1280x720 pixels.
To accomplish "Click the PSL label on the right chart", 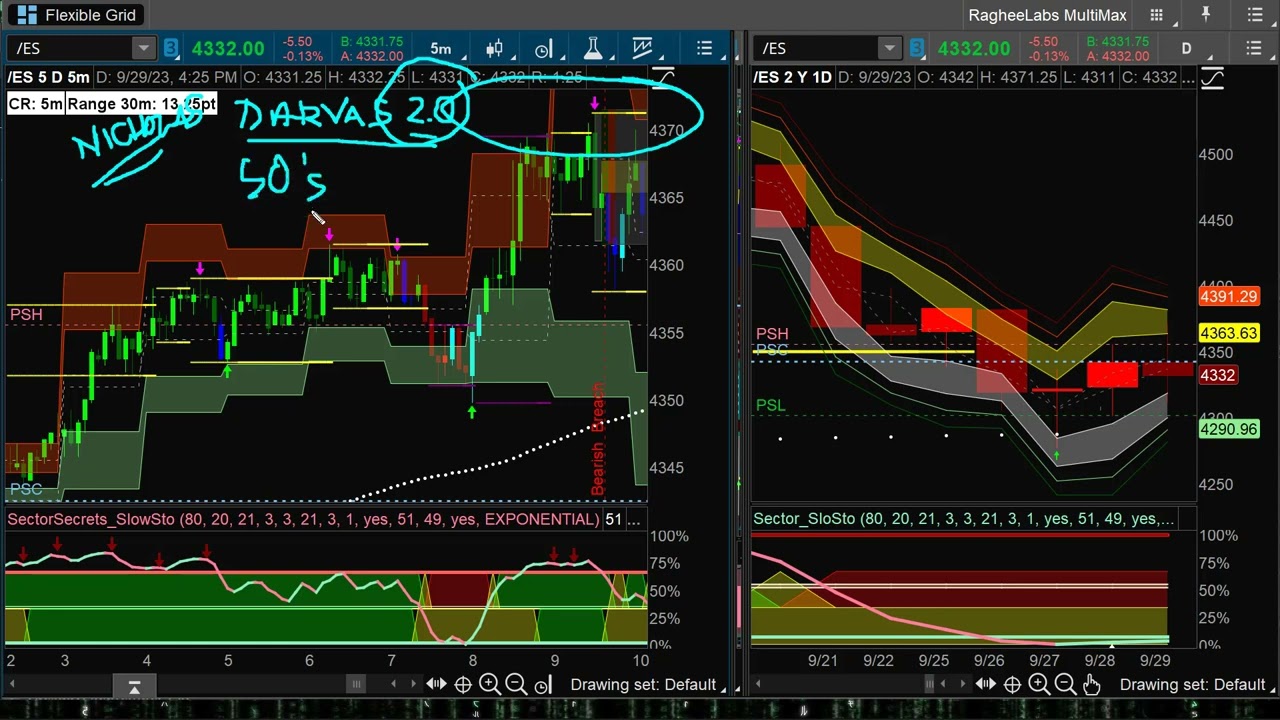I will pyautogui.click(x=771, y=405).
